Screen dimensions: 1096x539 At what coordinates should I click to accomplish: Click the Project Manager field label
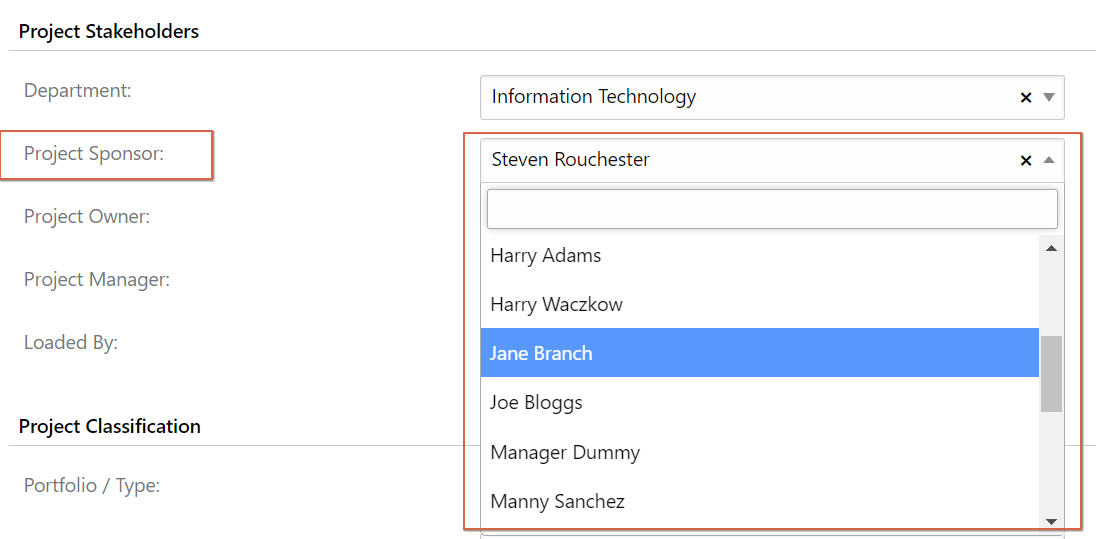tap(96, 279)
